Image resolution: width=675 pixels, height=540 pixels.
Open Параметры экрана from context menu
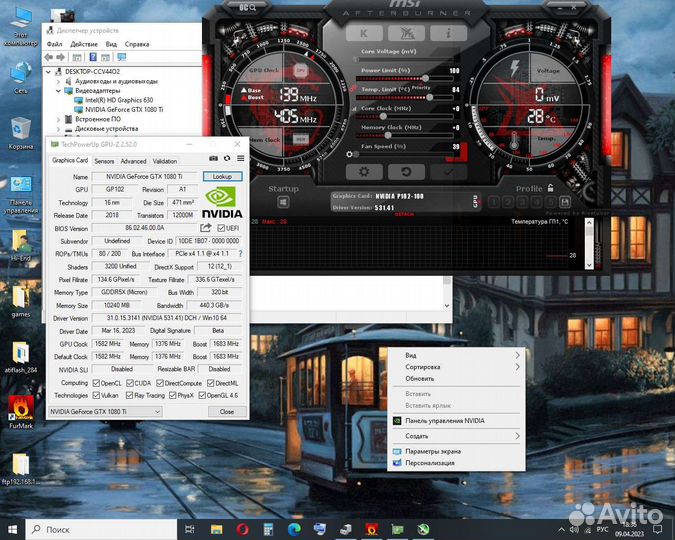456,451
